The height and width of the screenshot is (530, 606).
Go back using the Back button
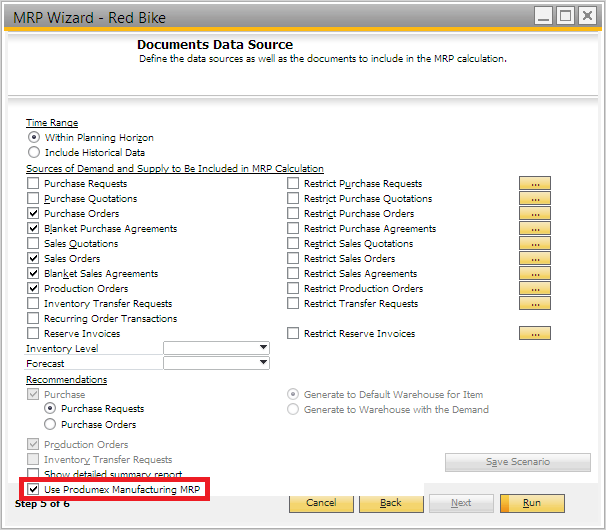coord(391,503)
